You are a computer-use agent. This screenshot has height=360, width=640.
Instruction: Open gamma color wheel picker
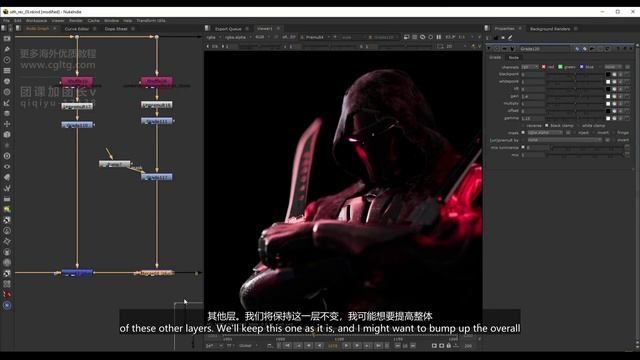[614, 118]
